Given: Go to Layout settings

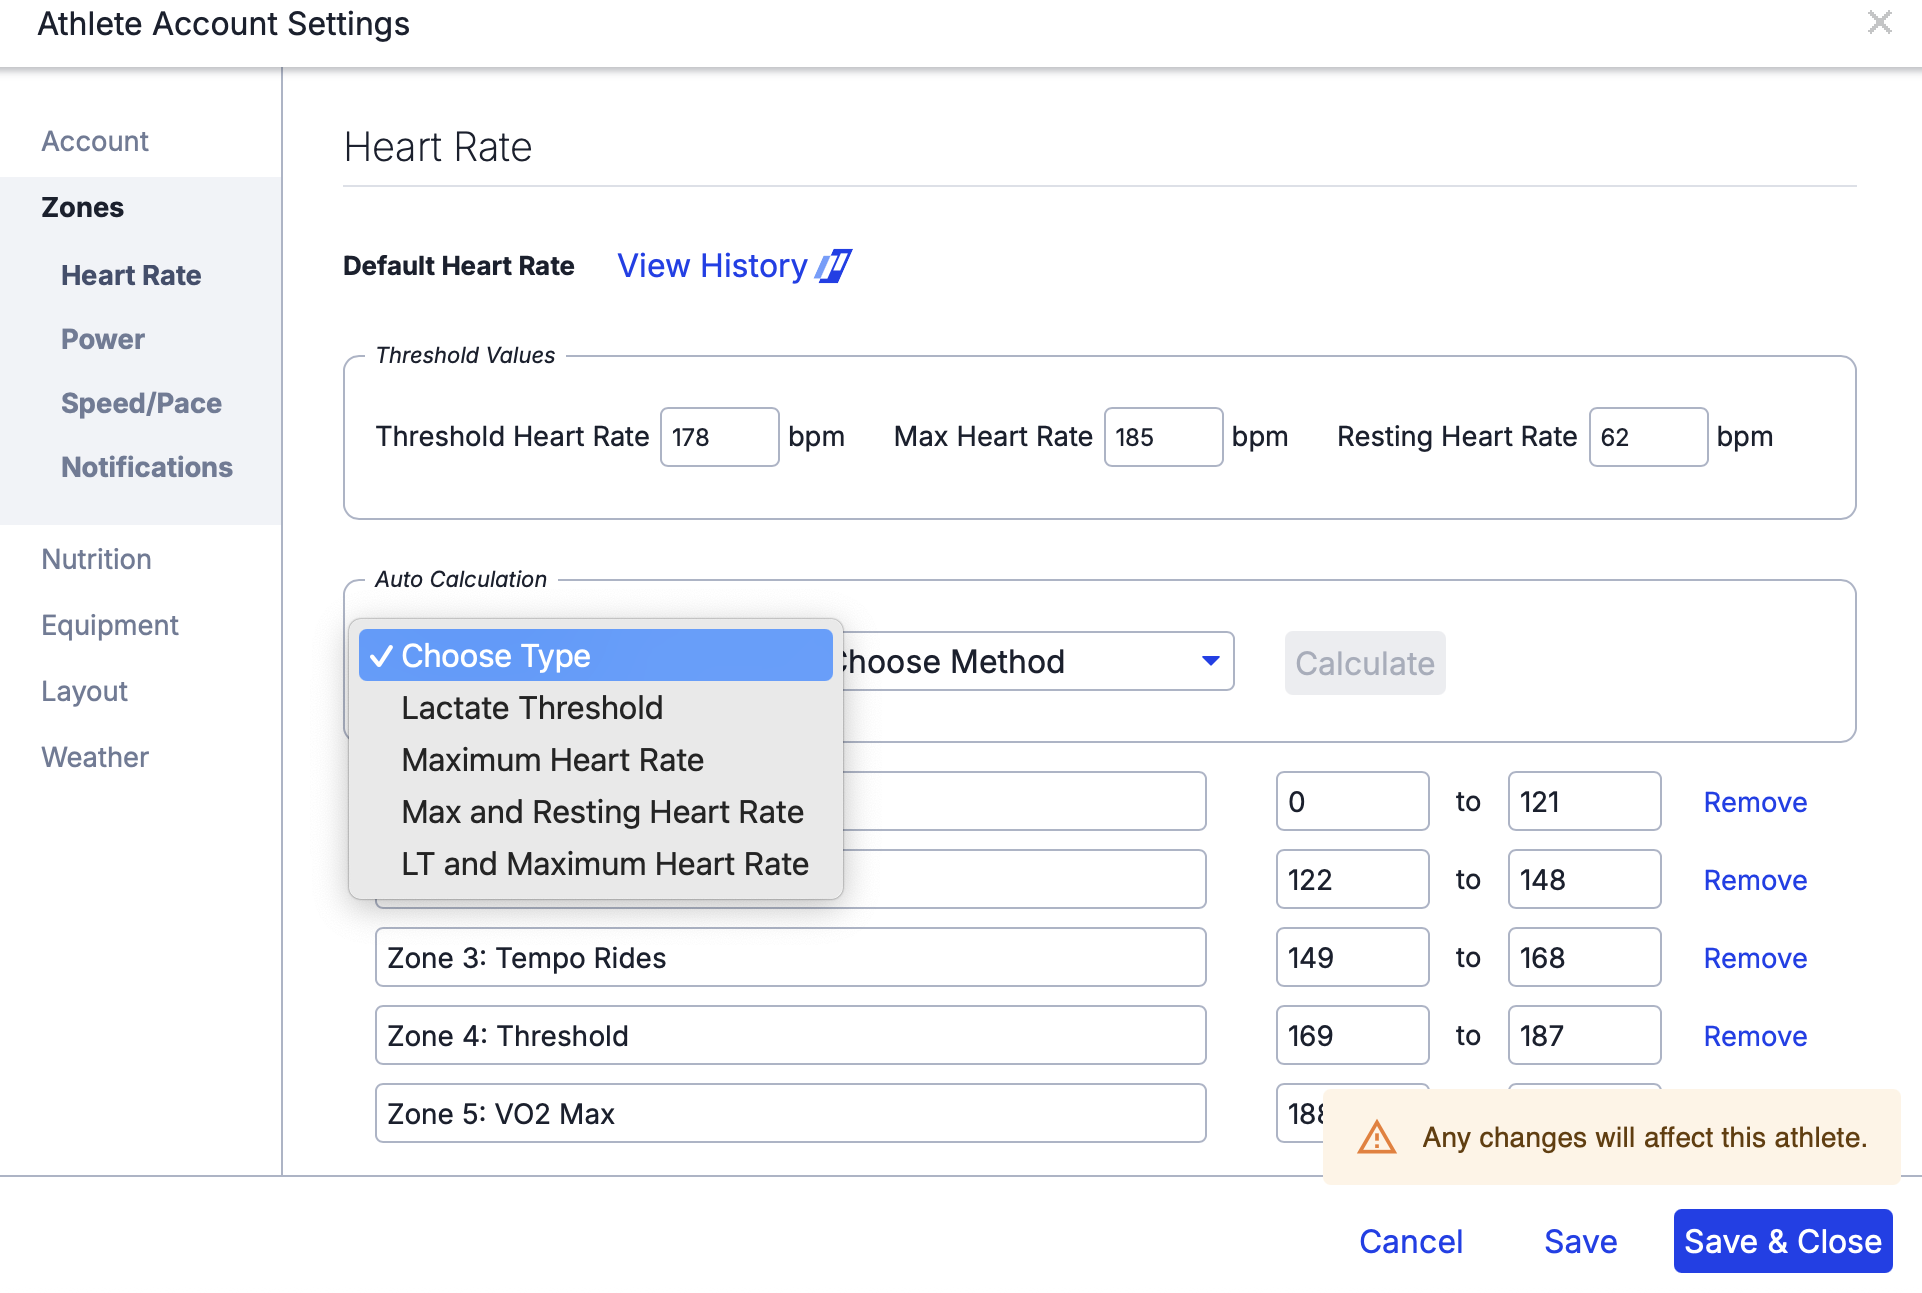Looking at the screenshot, I should click(x=85, y=691).
